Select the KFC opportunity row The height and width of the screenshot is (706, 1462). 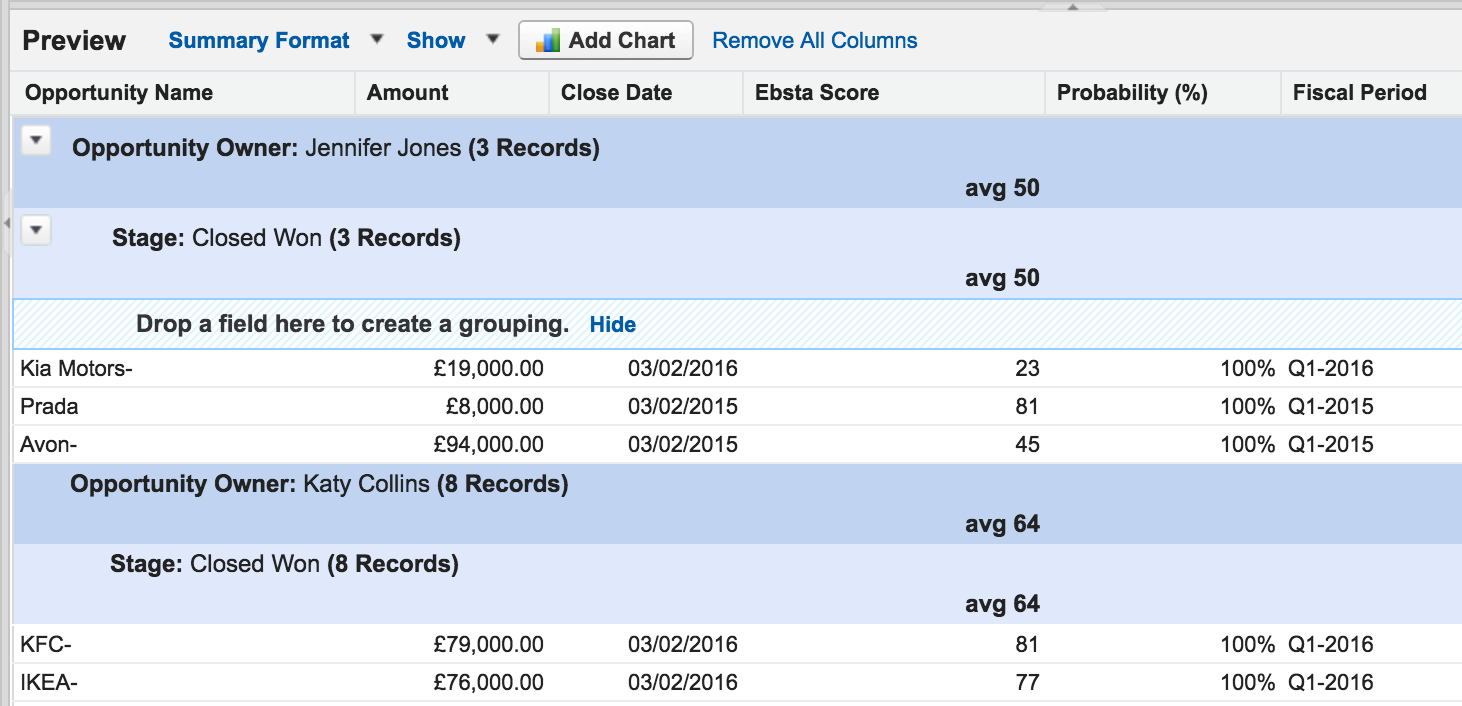46,645
